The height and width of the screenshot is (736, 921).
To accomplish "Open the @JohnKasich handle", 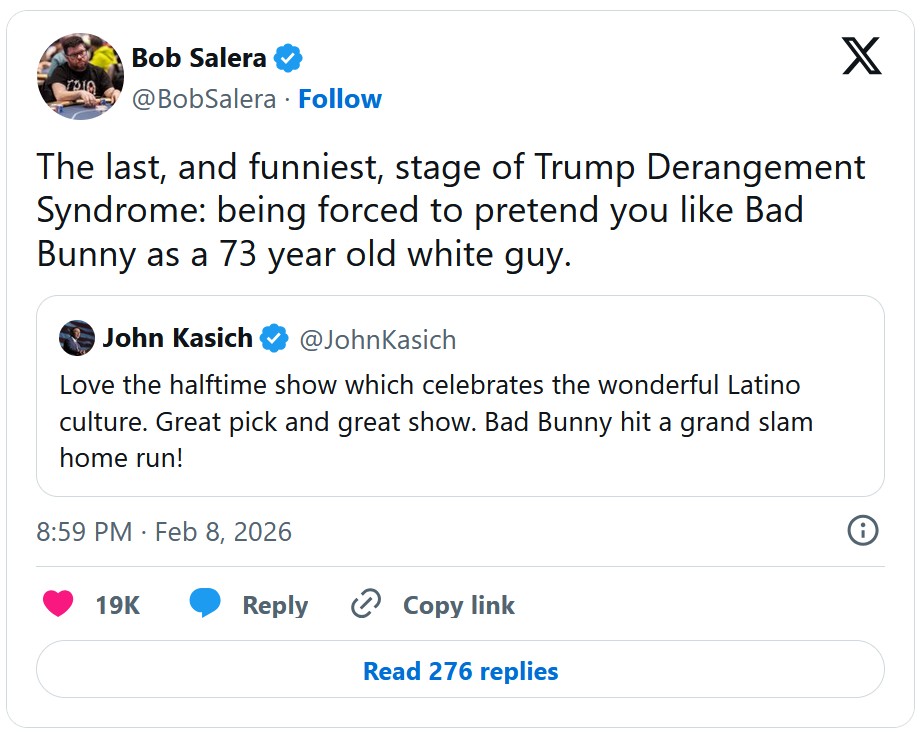I will coord(378,340).
